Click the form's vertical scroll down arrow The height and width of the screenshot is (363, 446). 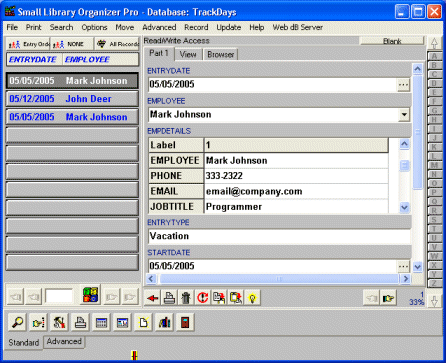click(x=417, y=267)
